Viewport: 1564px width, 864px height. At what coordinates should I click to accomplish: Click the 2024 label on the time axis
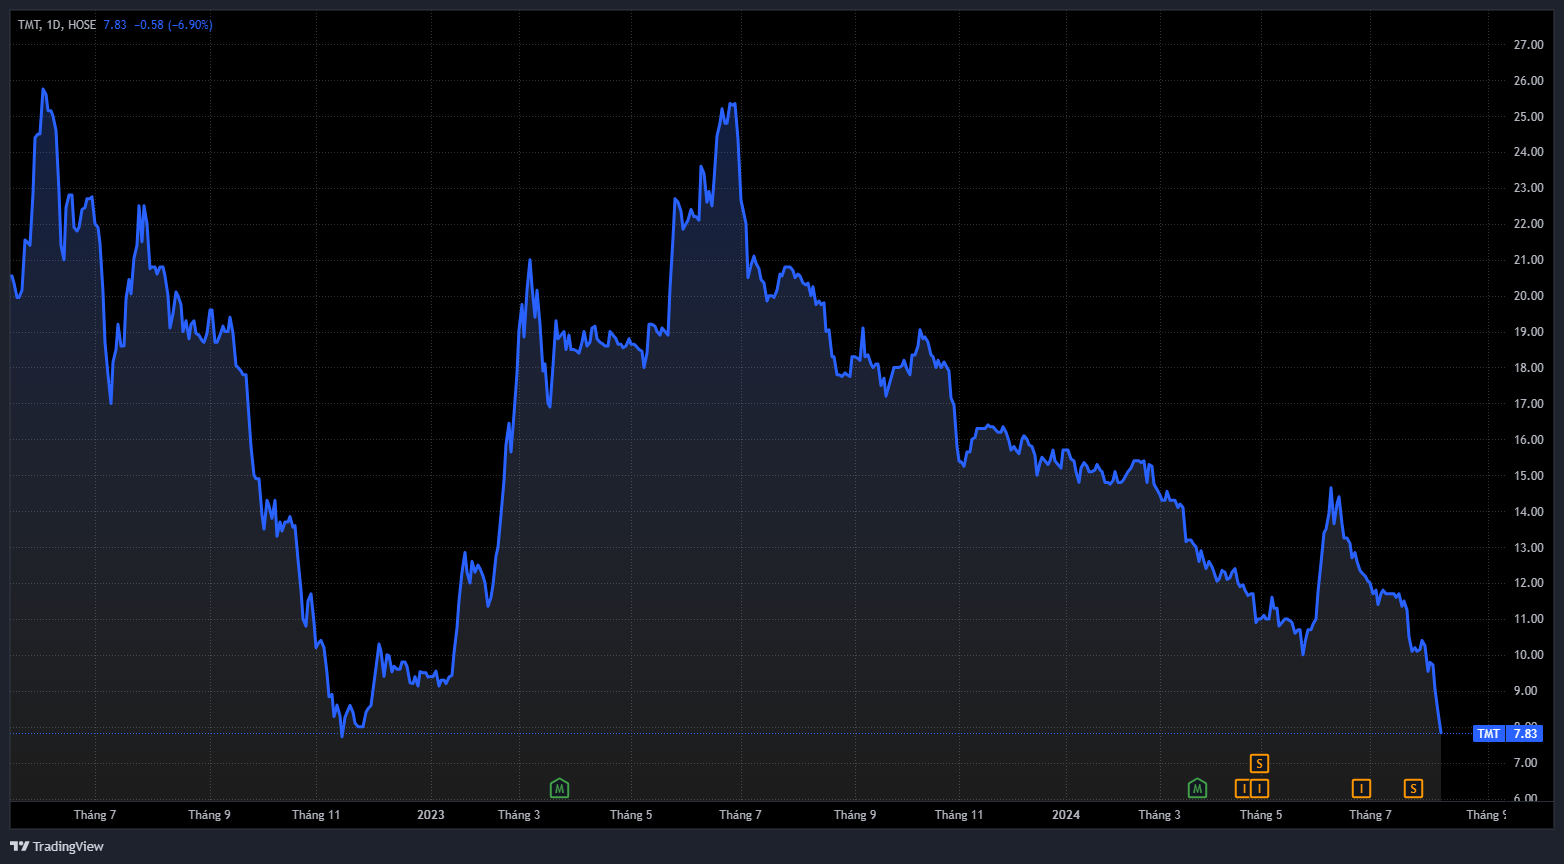coord(1066,815)
